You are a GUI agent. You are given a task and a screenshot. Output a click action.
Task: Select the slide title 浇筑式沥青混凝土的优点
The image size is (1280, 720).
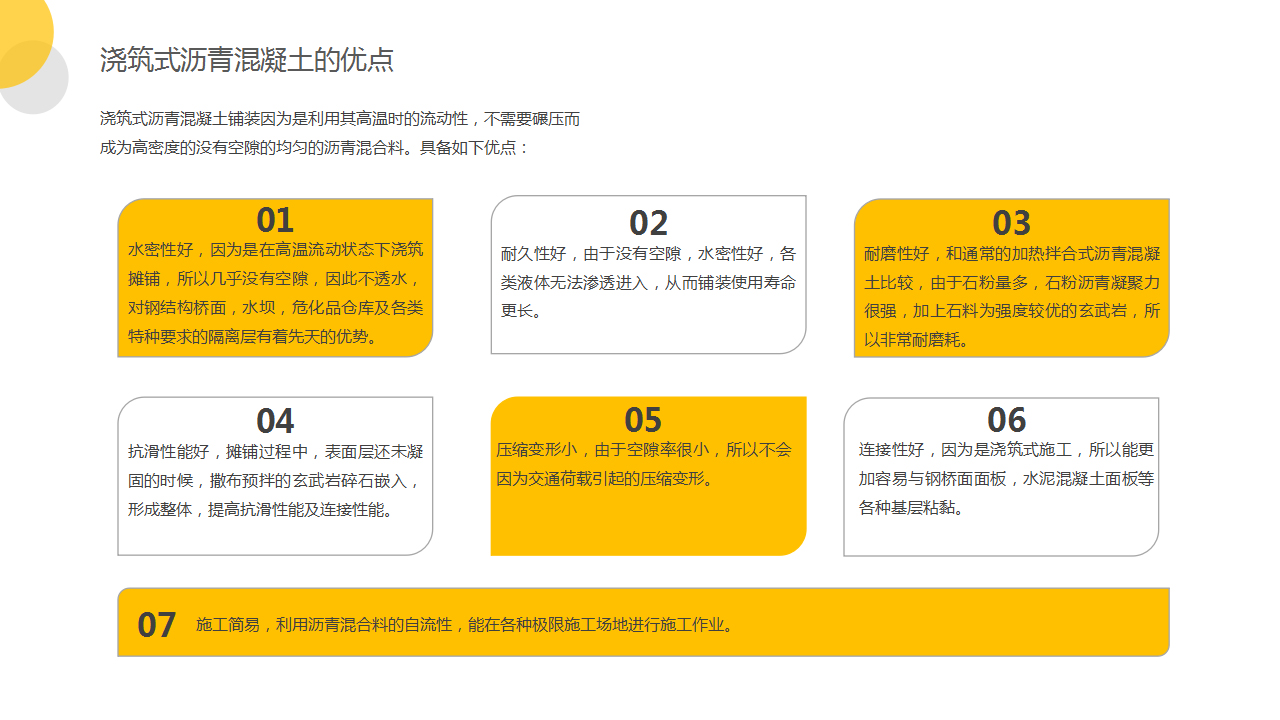247,60
